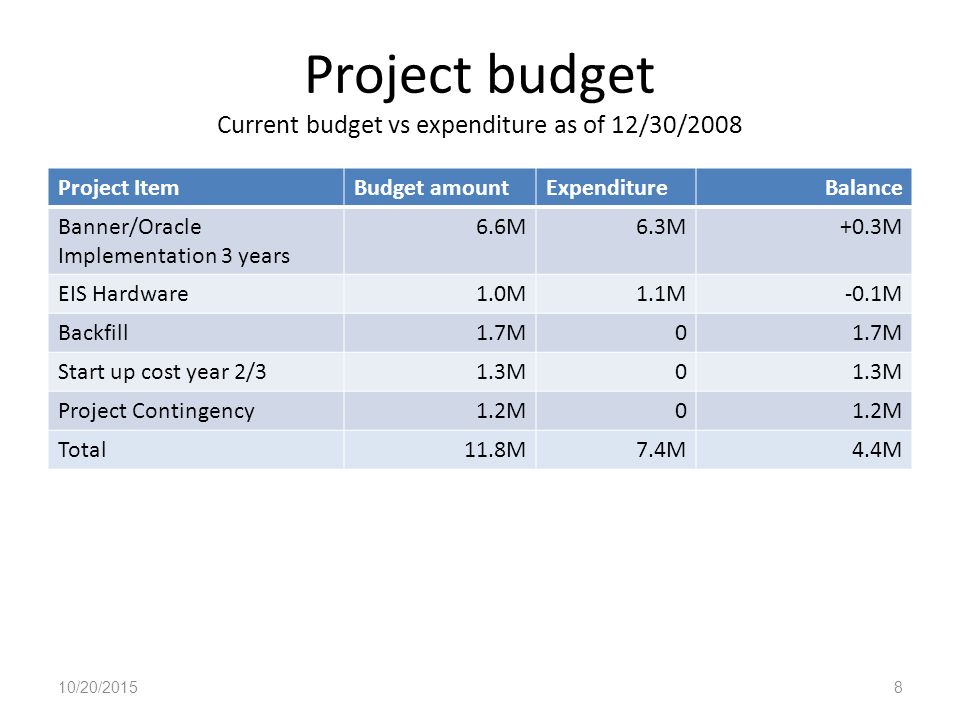Select the Start up cost year 2/3 cell
Viewport: 960px width, 720px height.
point(196,372)
